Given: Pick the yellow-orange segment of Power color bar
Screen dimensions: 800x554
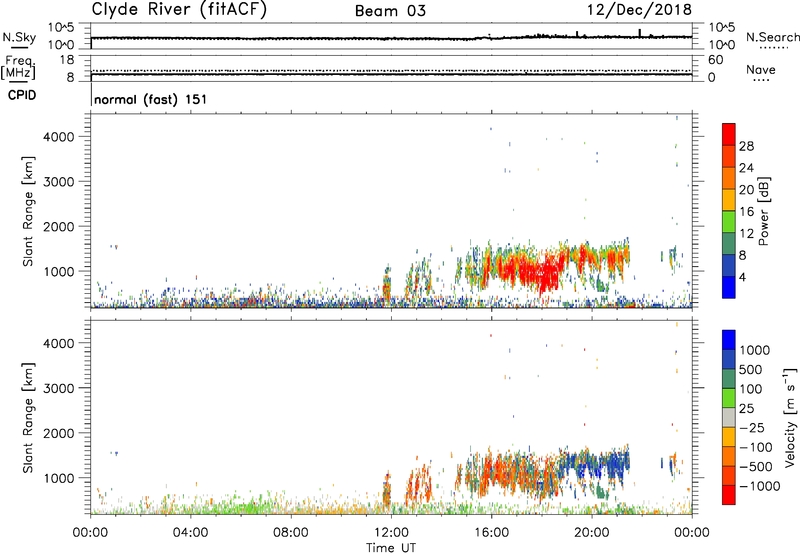Looking at the screenshot, I should (729, 199).
